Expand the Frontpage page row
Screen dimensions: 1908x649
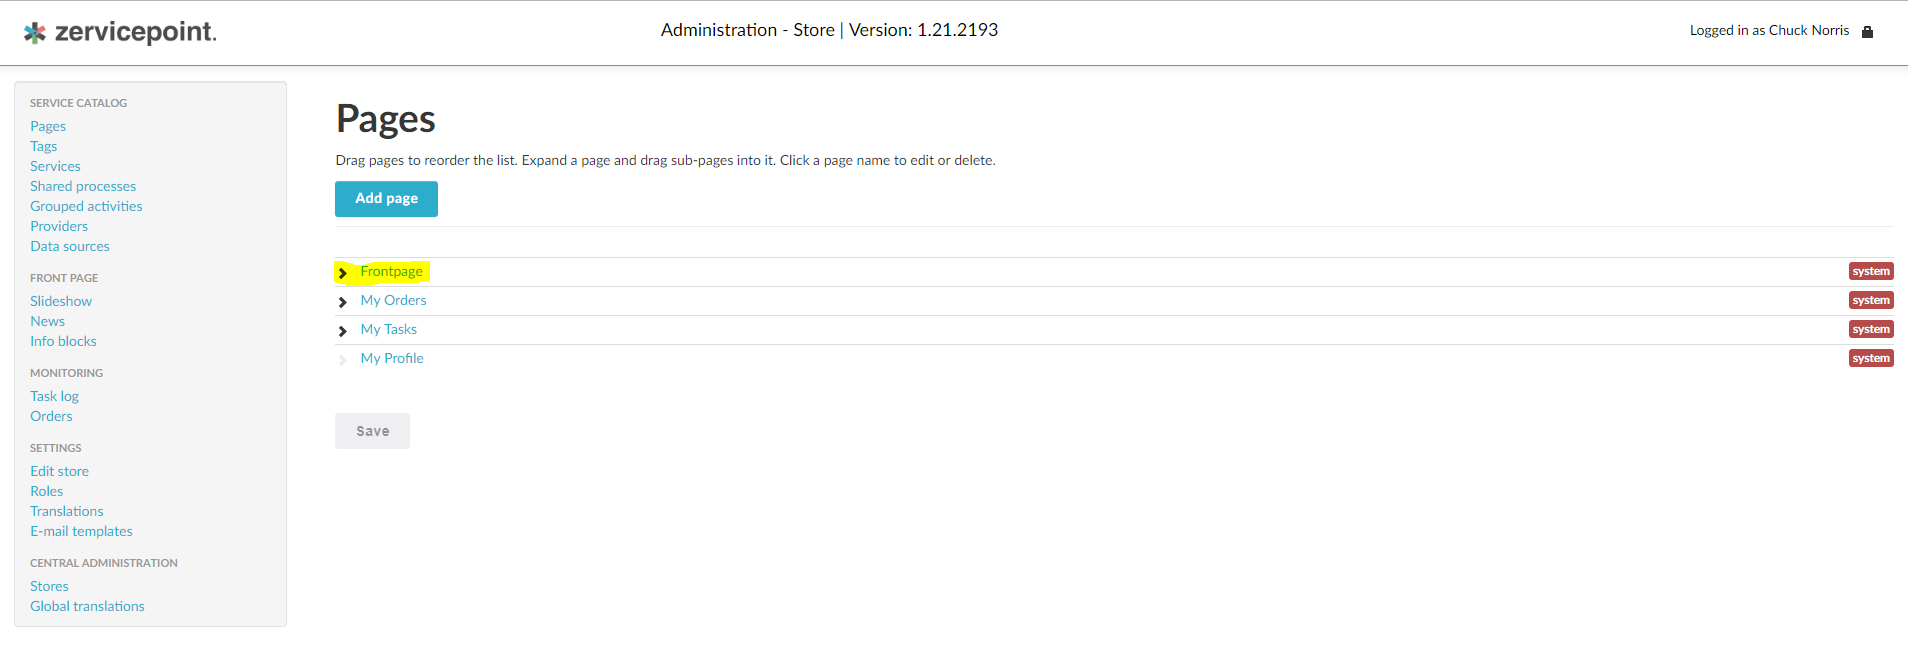343,273
